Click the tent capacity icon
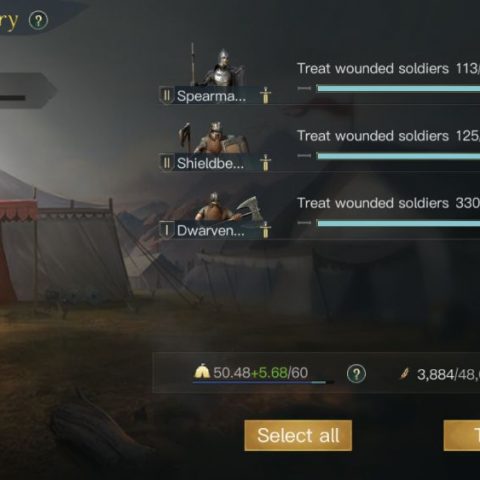480x480 pixels. [x=202, y=372]
